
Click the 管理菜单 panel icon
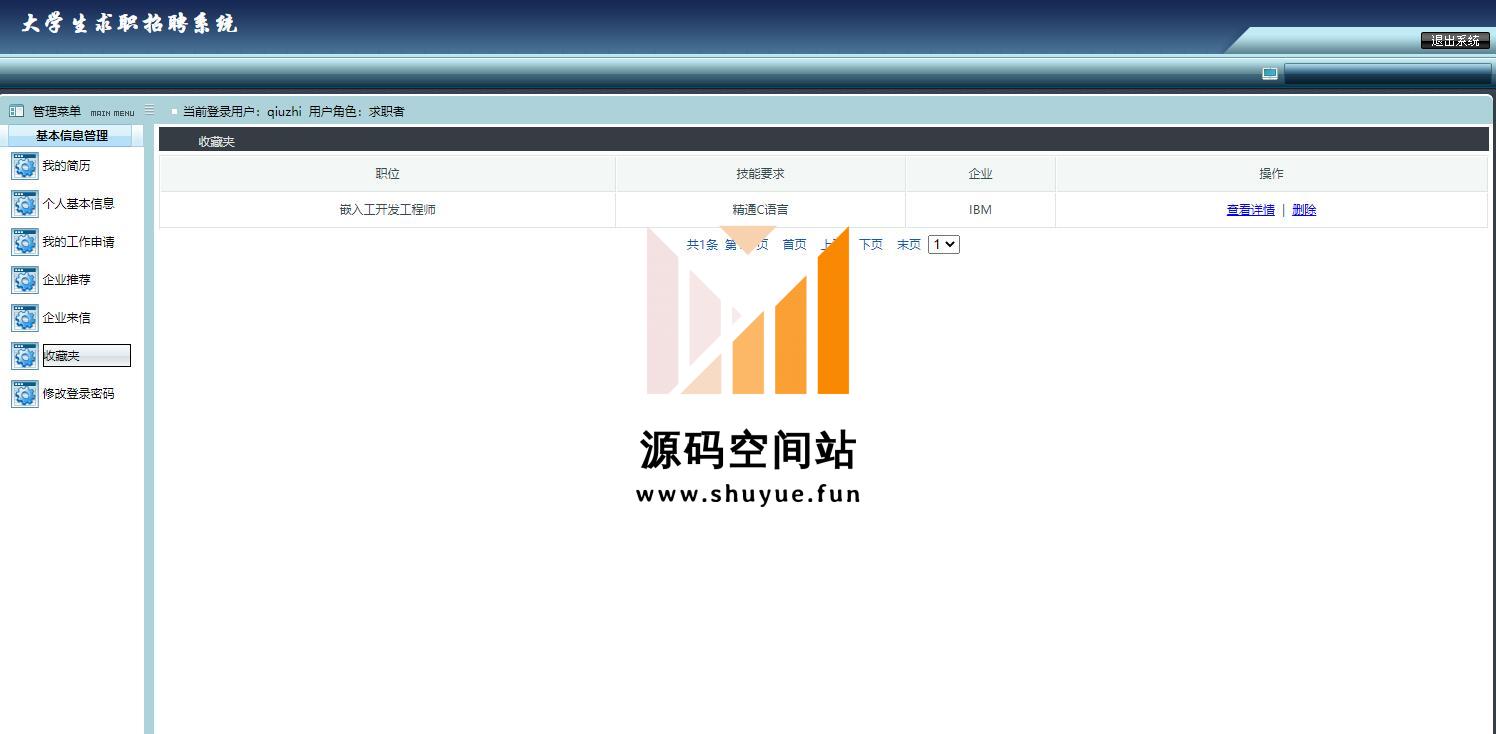pos(17,111)
